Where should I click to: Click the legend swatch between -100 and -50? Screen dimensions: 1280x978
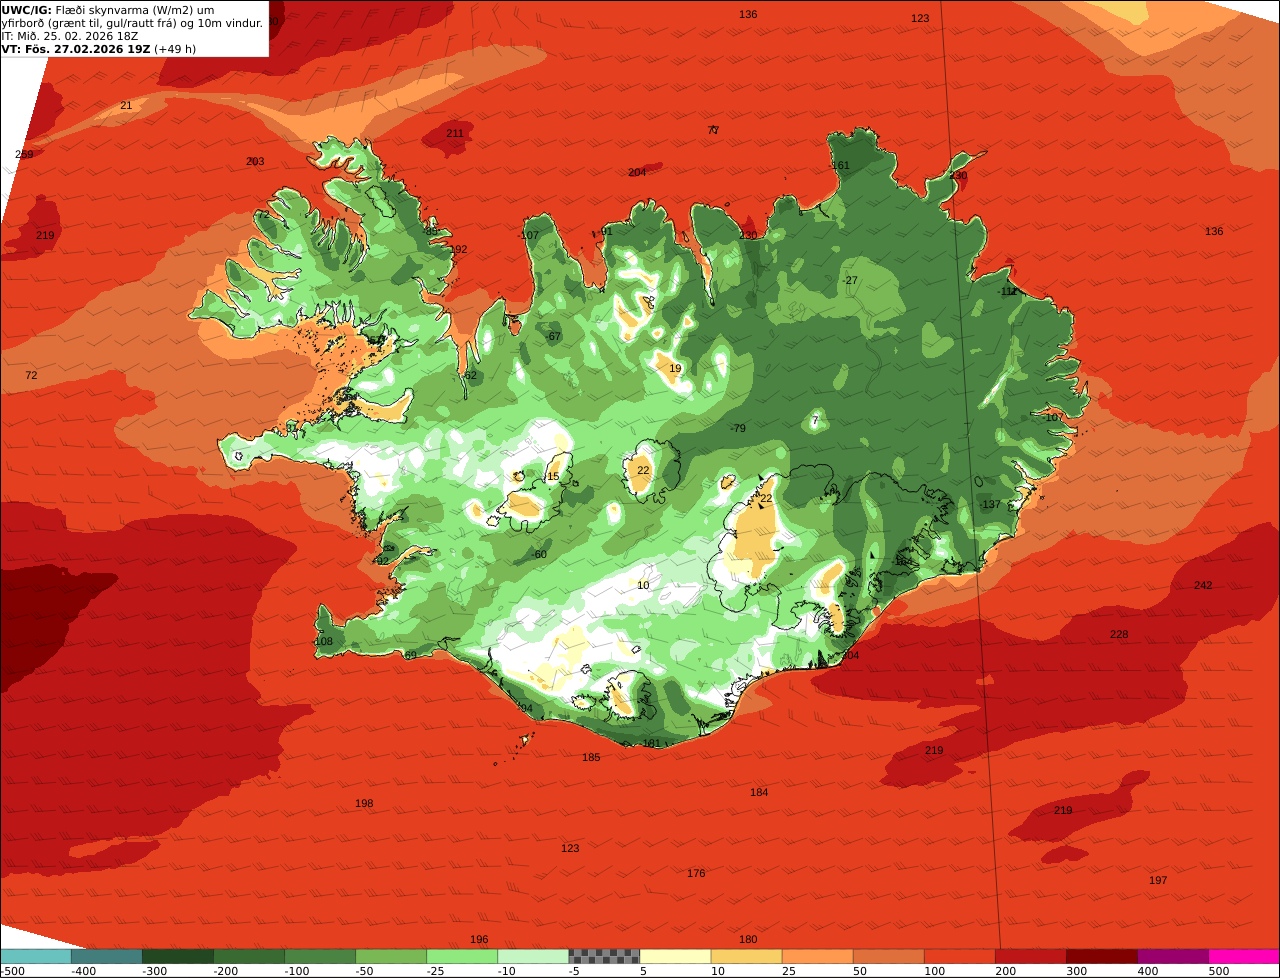[x=320, y=956]
